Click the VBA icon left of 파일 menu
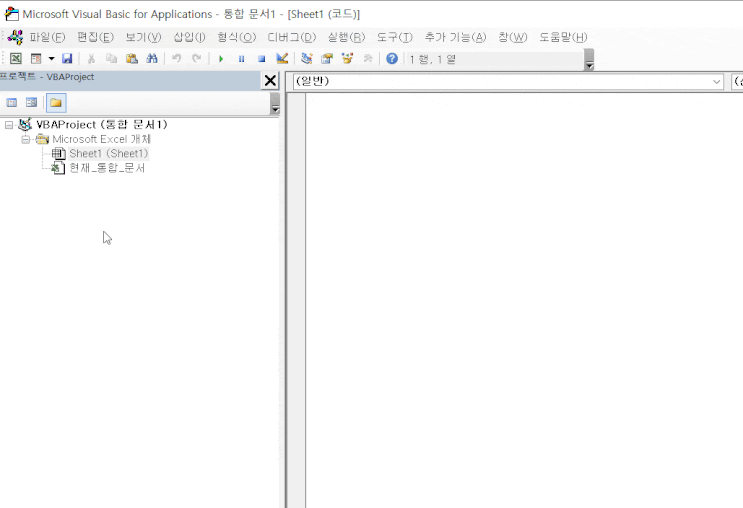The height and width of the screenshot is (508, 743). click(x=15, y=37)
